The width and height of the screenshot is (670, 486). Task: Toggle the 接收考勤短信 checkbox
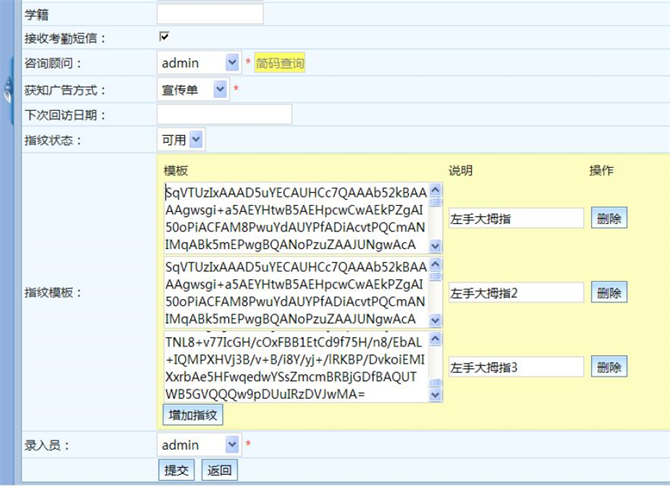pyautogui.click(x=164, y=37)
